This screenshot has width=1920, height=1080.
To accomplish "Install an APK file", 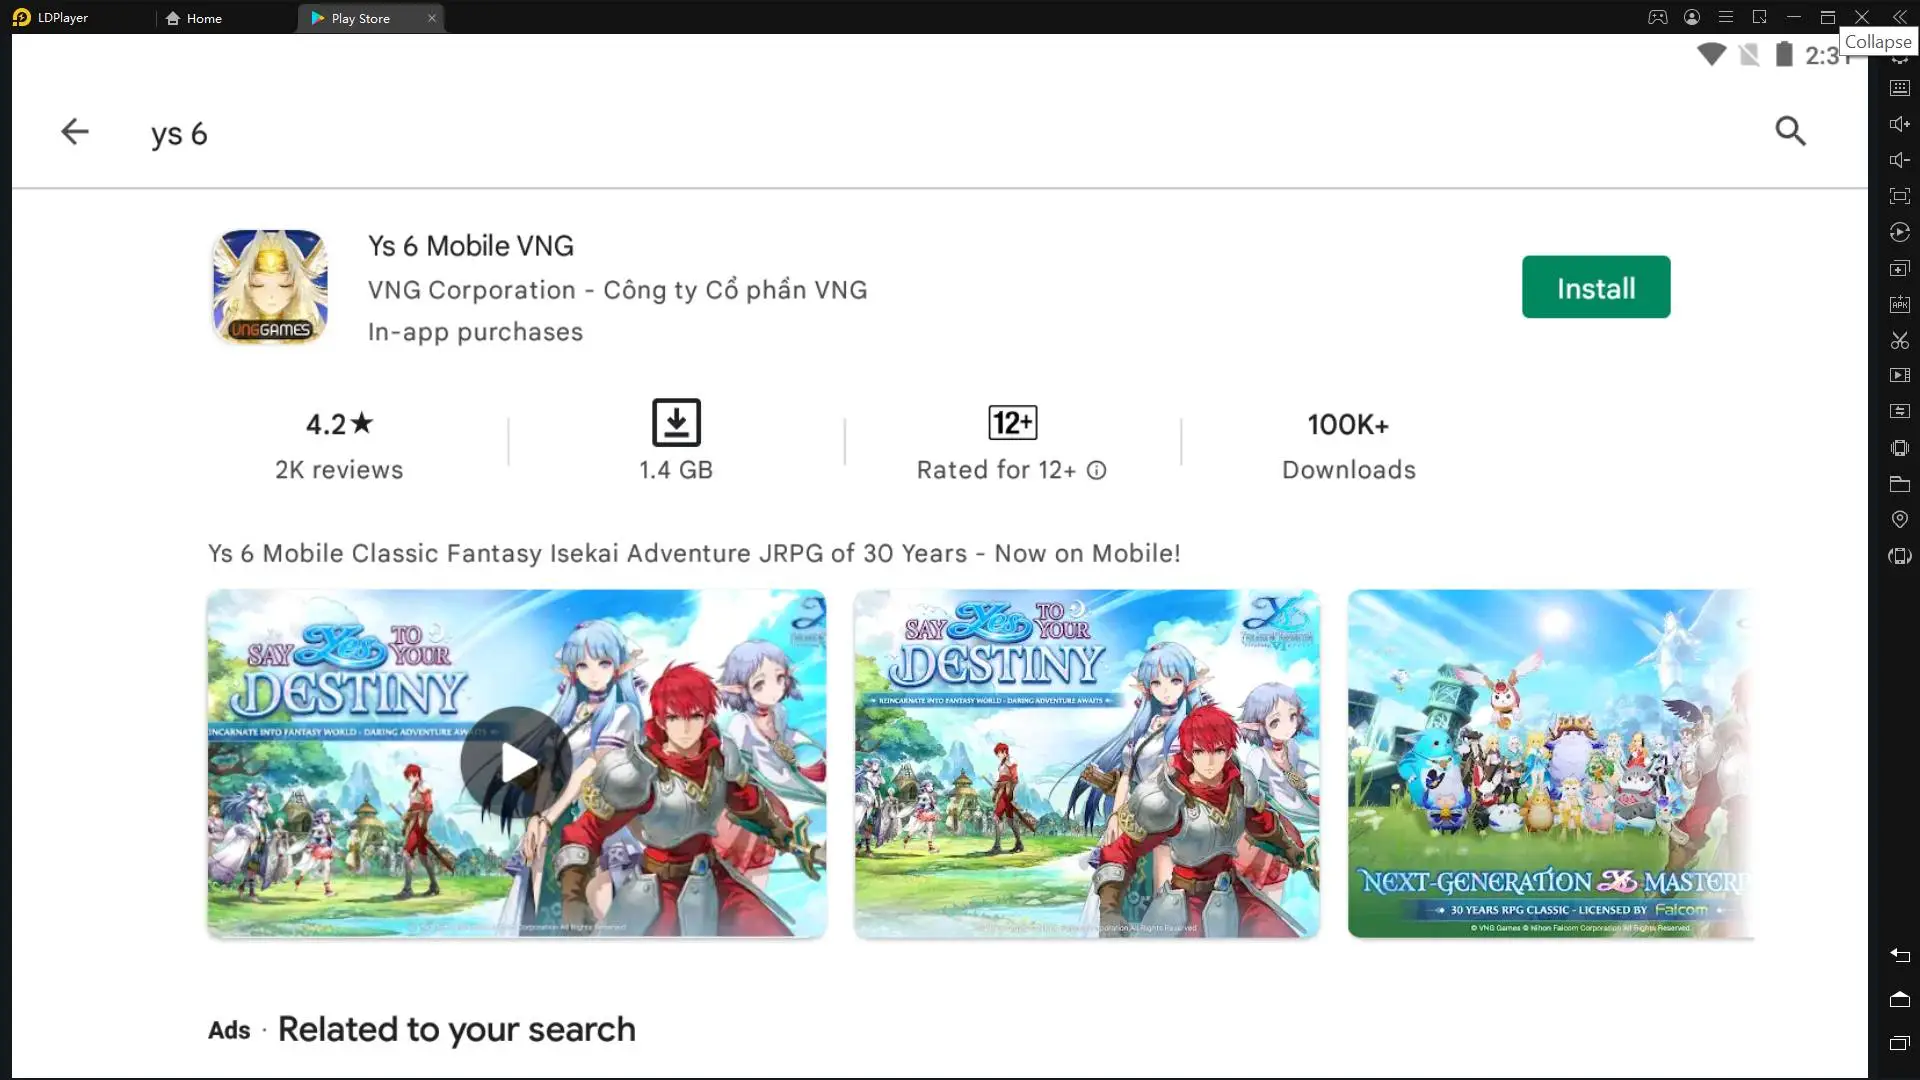I will [1900, 304].
